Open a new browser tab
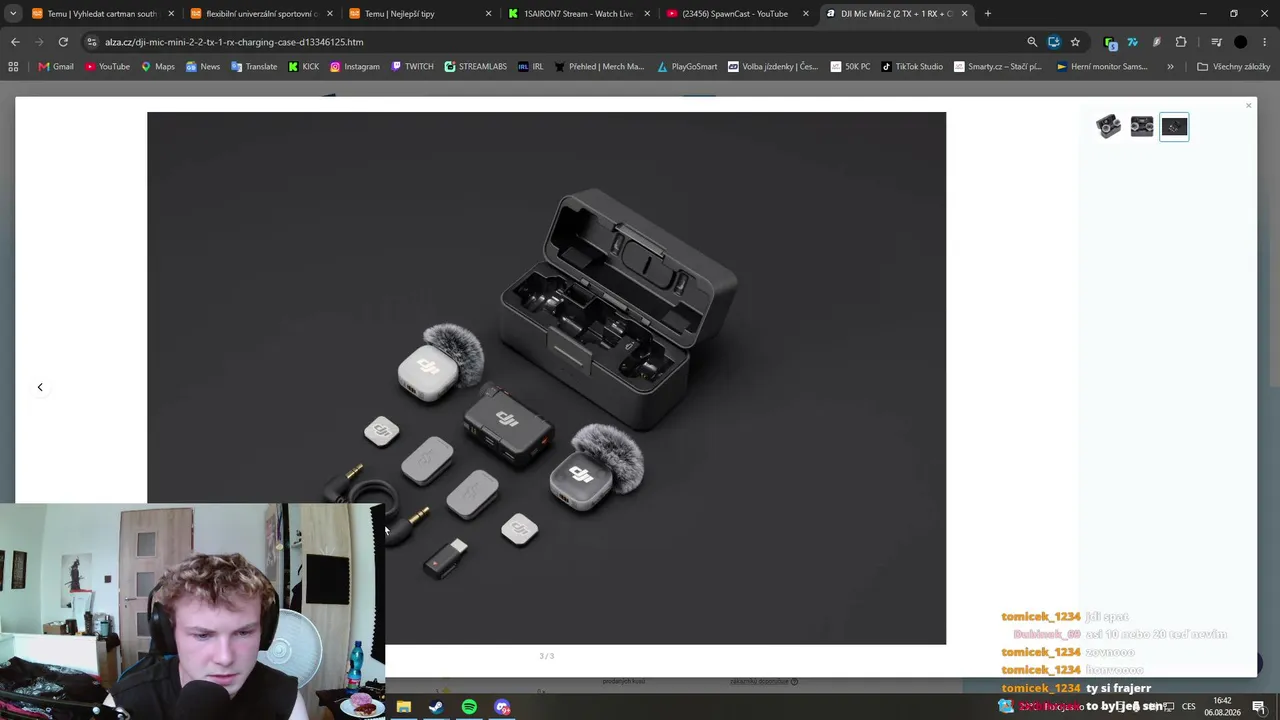 click(x=988, y=14)
